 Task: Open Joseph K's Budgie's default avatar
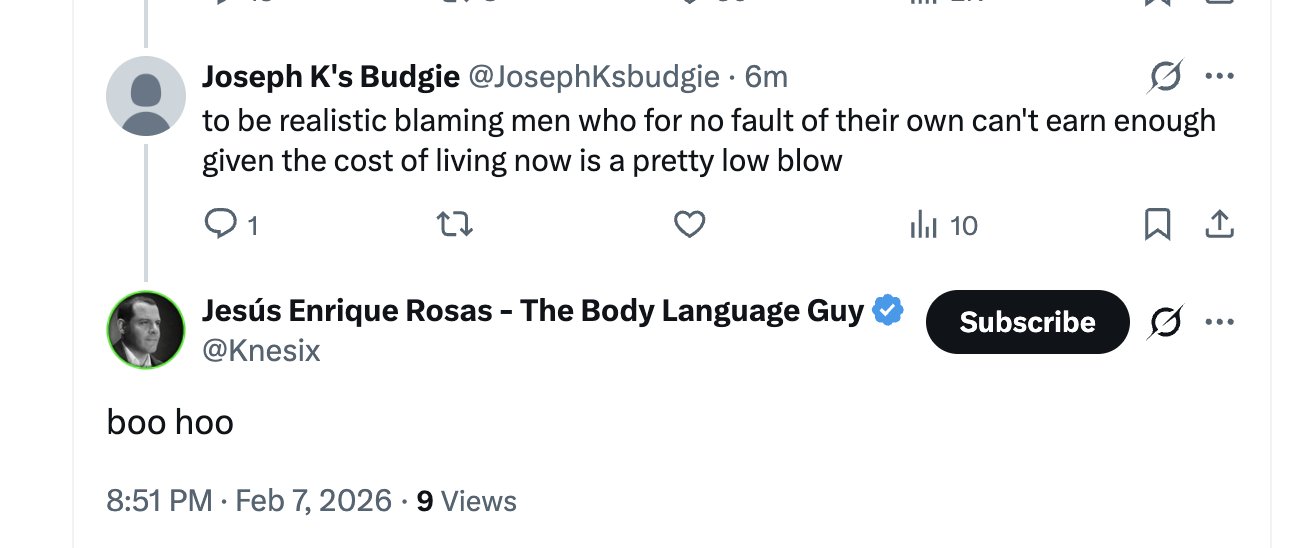(146, 96)
